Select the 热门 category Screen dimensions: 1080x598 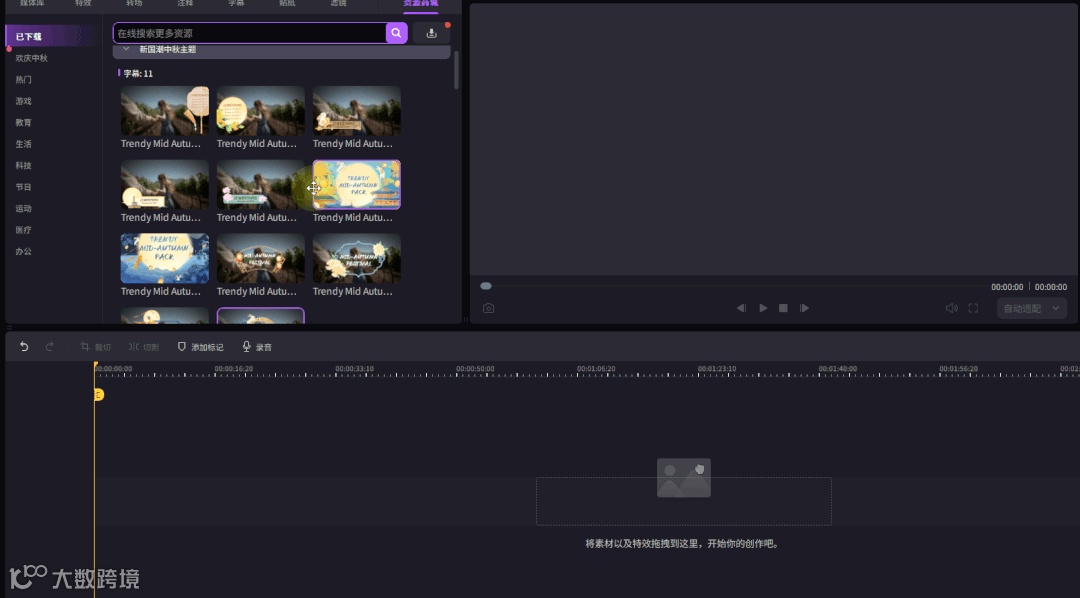23,79
